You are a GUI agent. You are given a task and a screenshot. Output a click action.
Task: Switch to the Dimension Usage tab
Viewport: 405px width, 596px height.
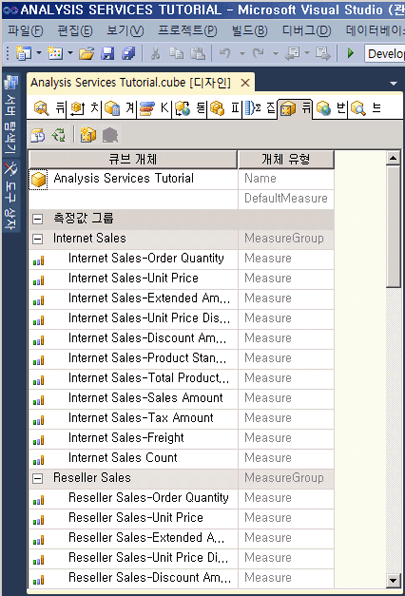click(85, 108)
